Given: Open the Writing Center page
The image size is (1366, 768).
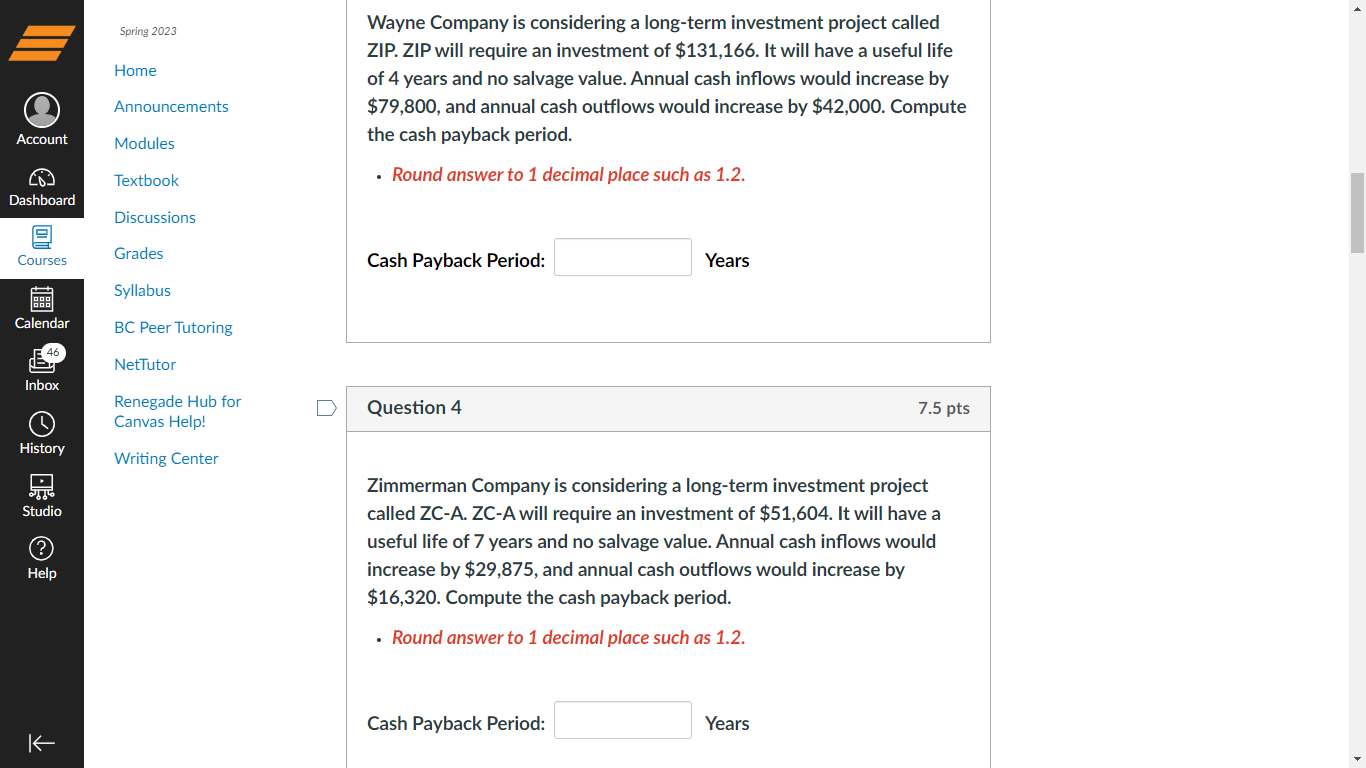Looking at the screenshot, I should pos(166,458).
